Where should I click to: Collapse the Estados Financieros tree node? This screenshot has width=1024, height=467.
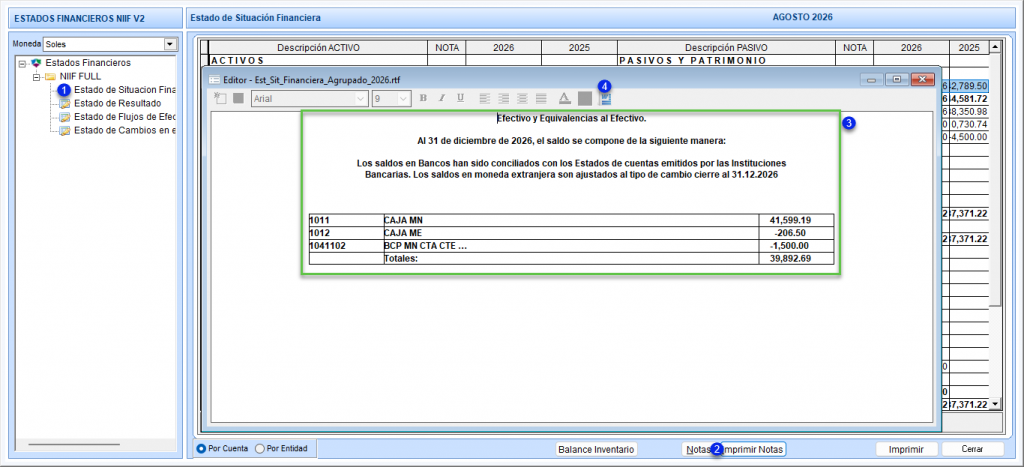coord(23,63)
